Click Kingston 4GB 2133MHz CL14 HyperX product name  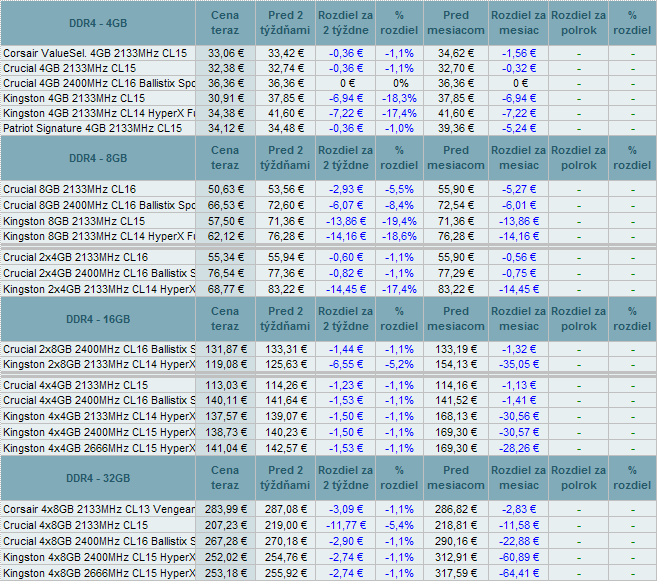click(x=99, y=114)
